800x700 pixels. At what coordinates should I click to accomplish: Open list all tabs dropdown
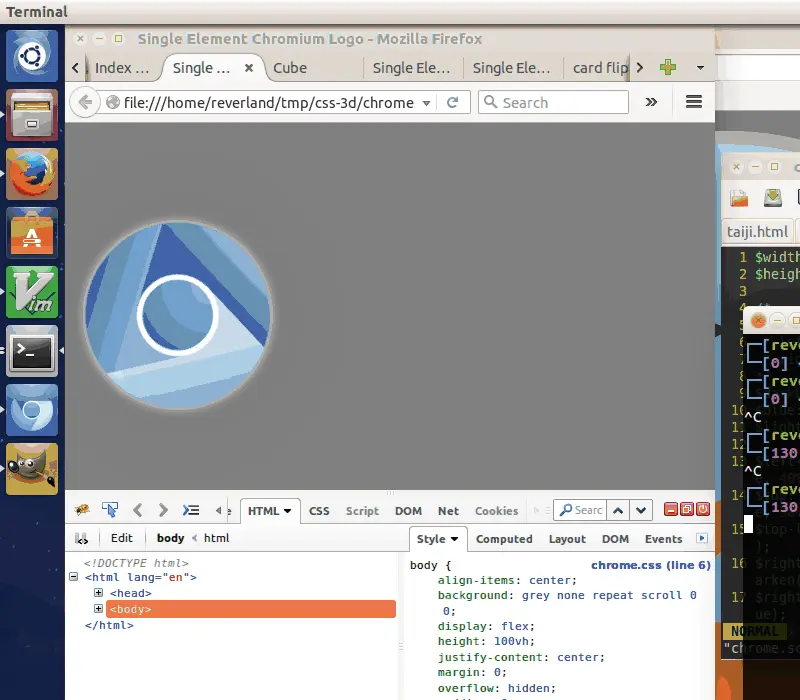coord(701,67)
